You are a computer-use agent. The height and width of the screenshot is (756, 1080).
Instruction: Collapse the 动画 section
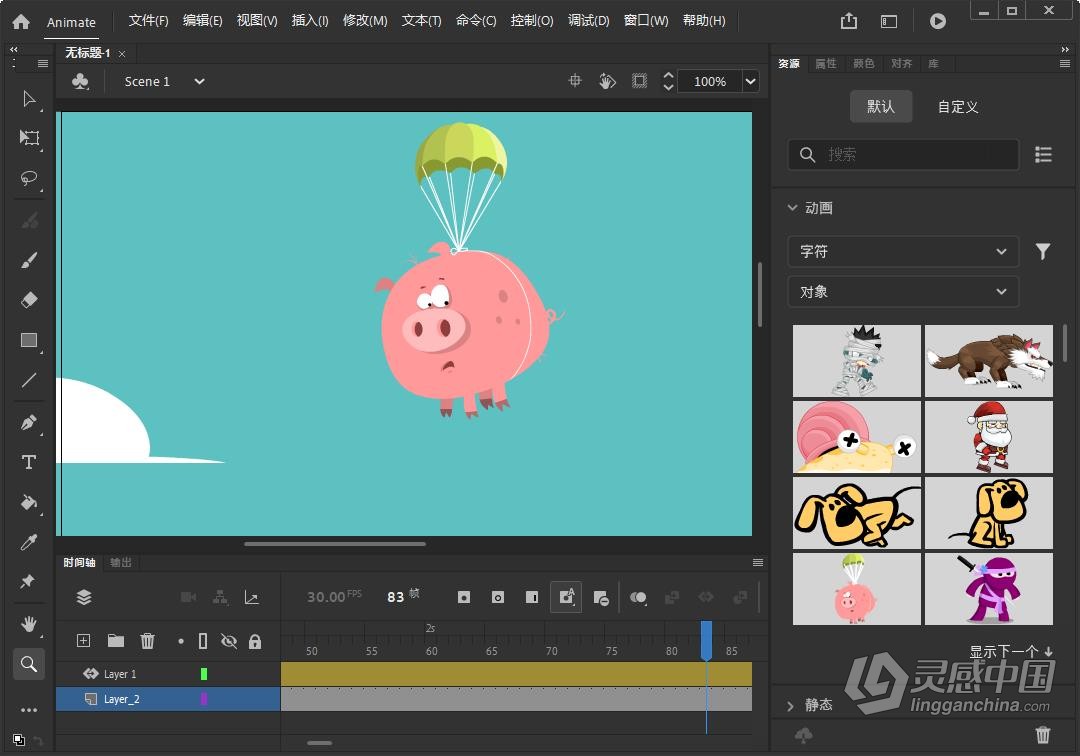(792, 207)
